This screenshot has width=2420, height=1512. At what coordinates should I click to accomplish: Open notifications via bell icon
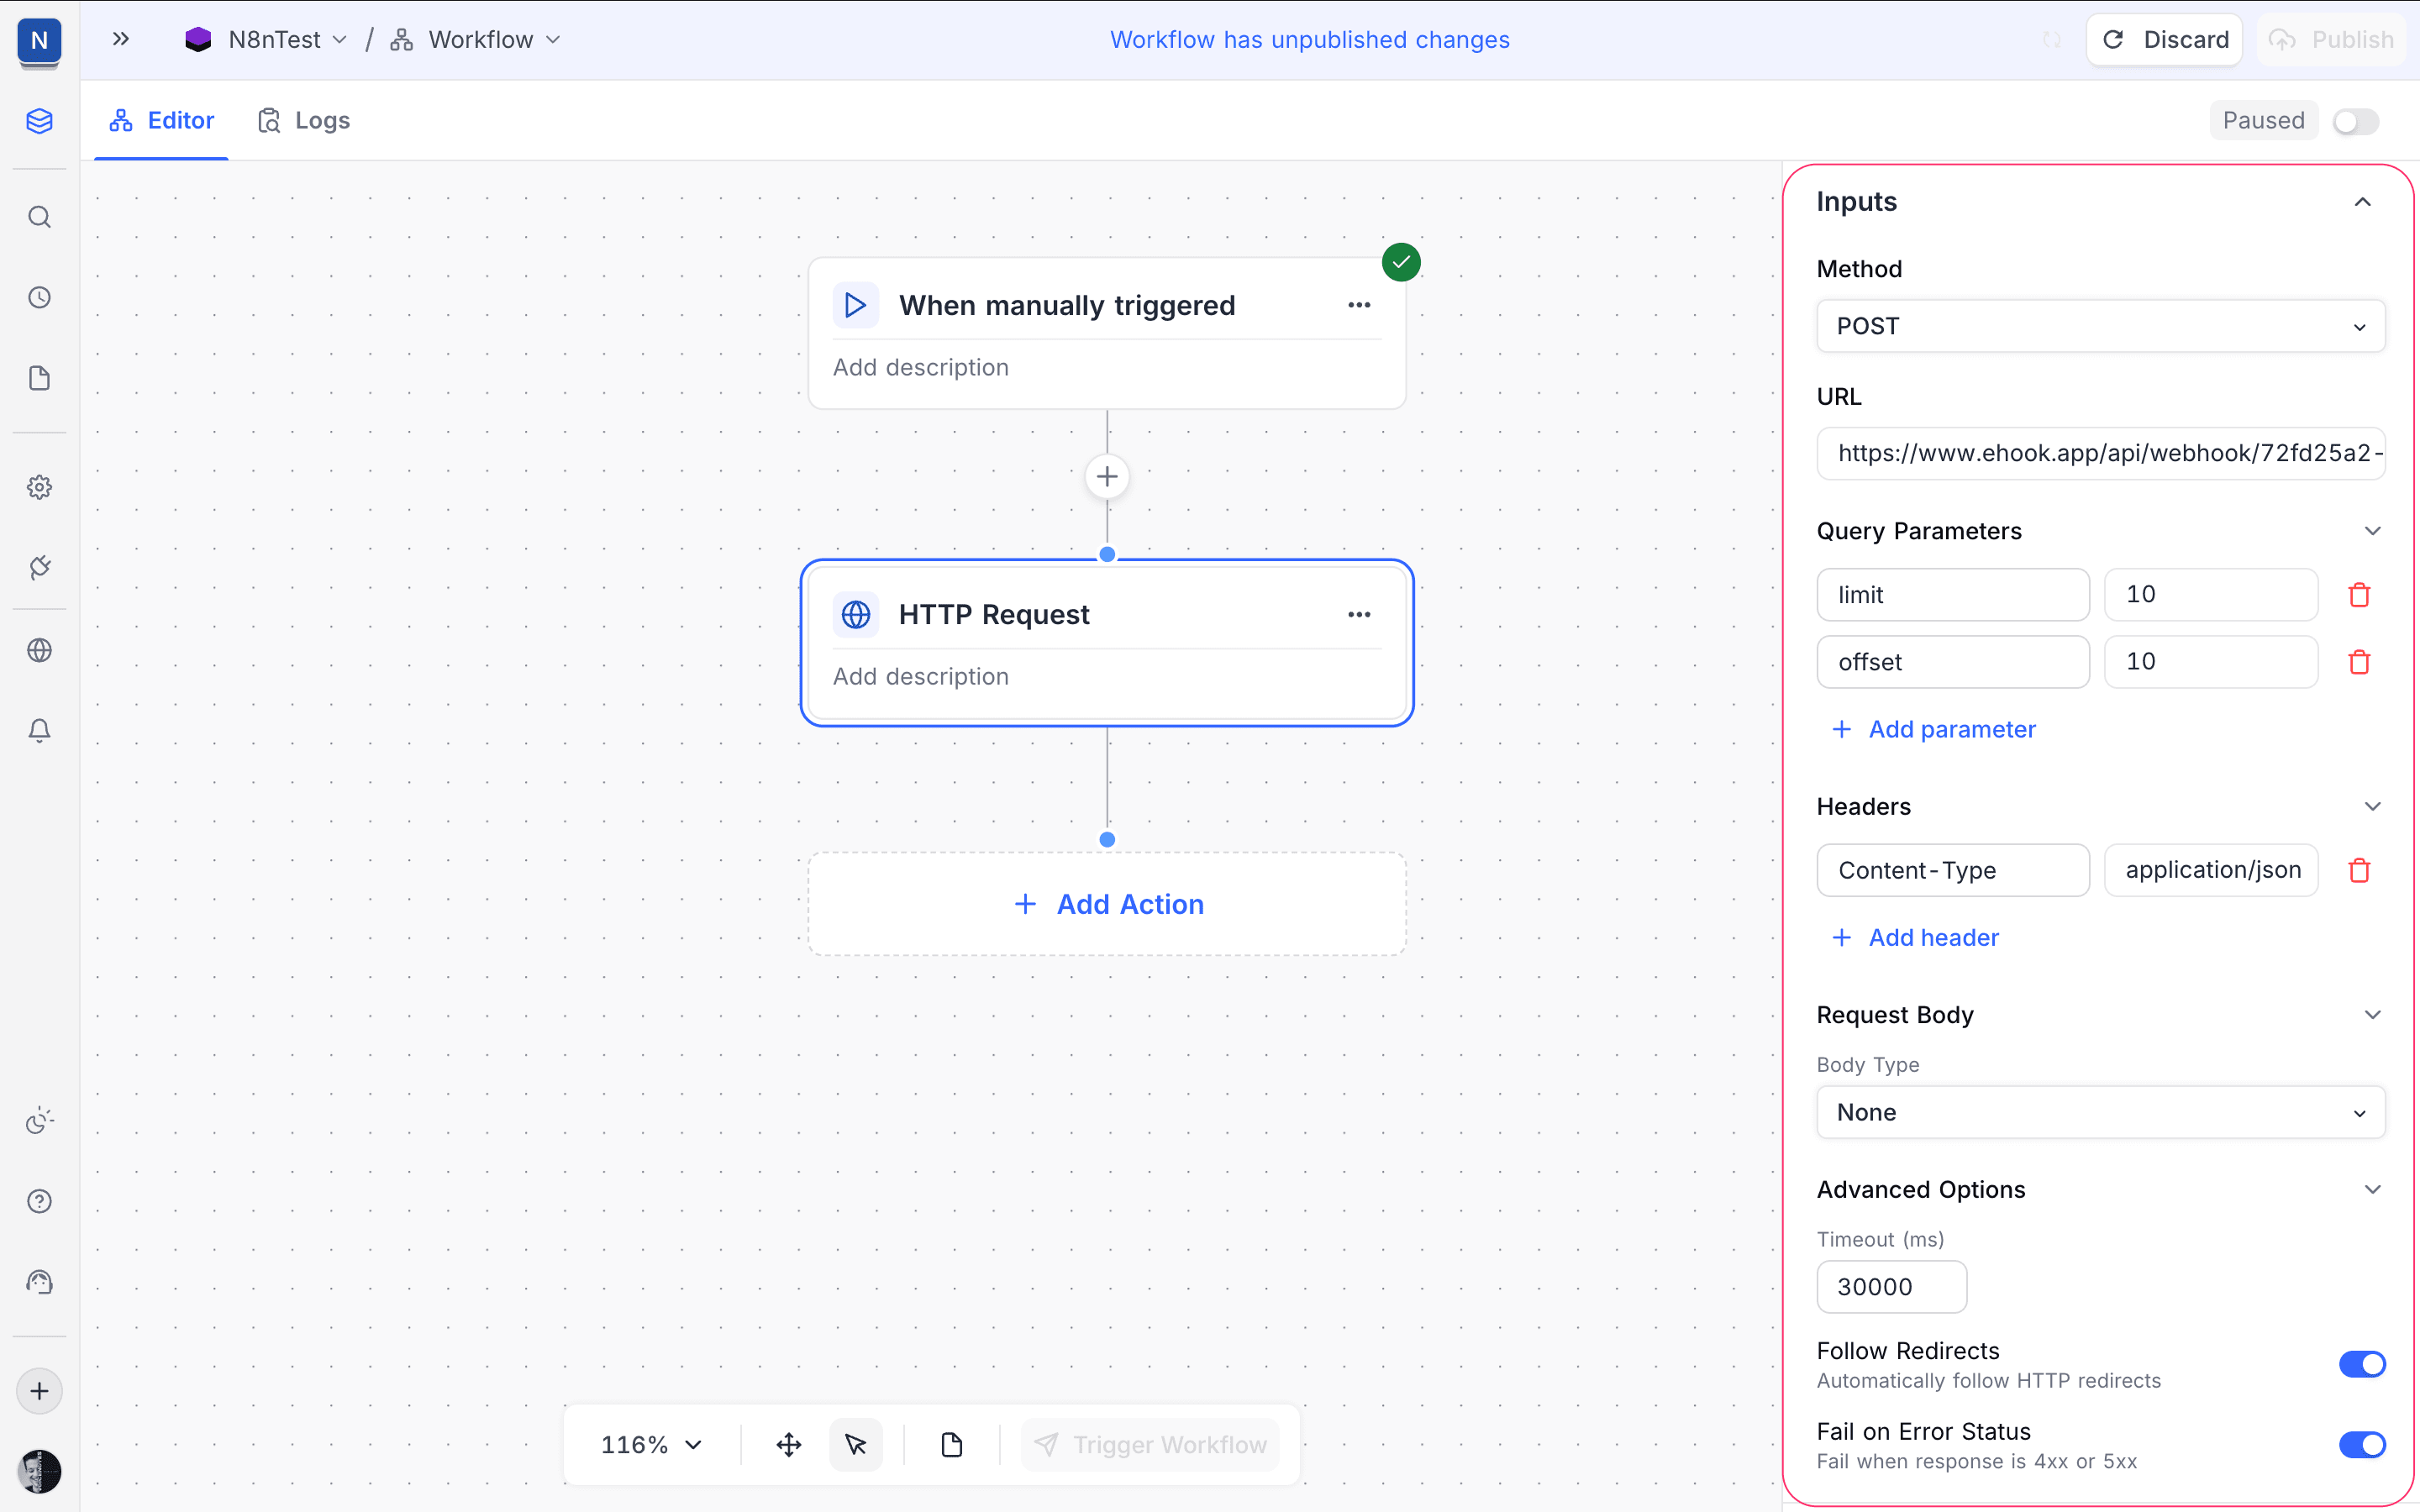(39, 731)
